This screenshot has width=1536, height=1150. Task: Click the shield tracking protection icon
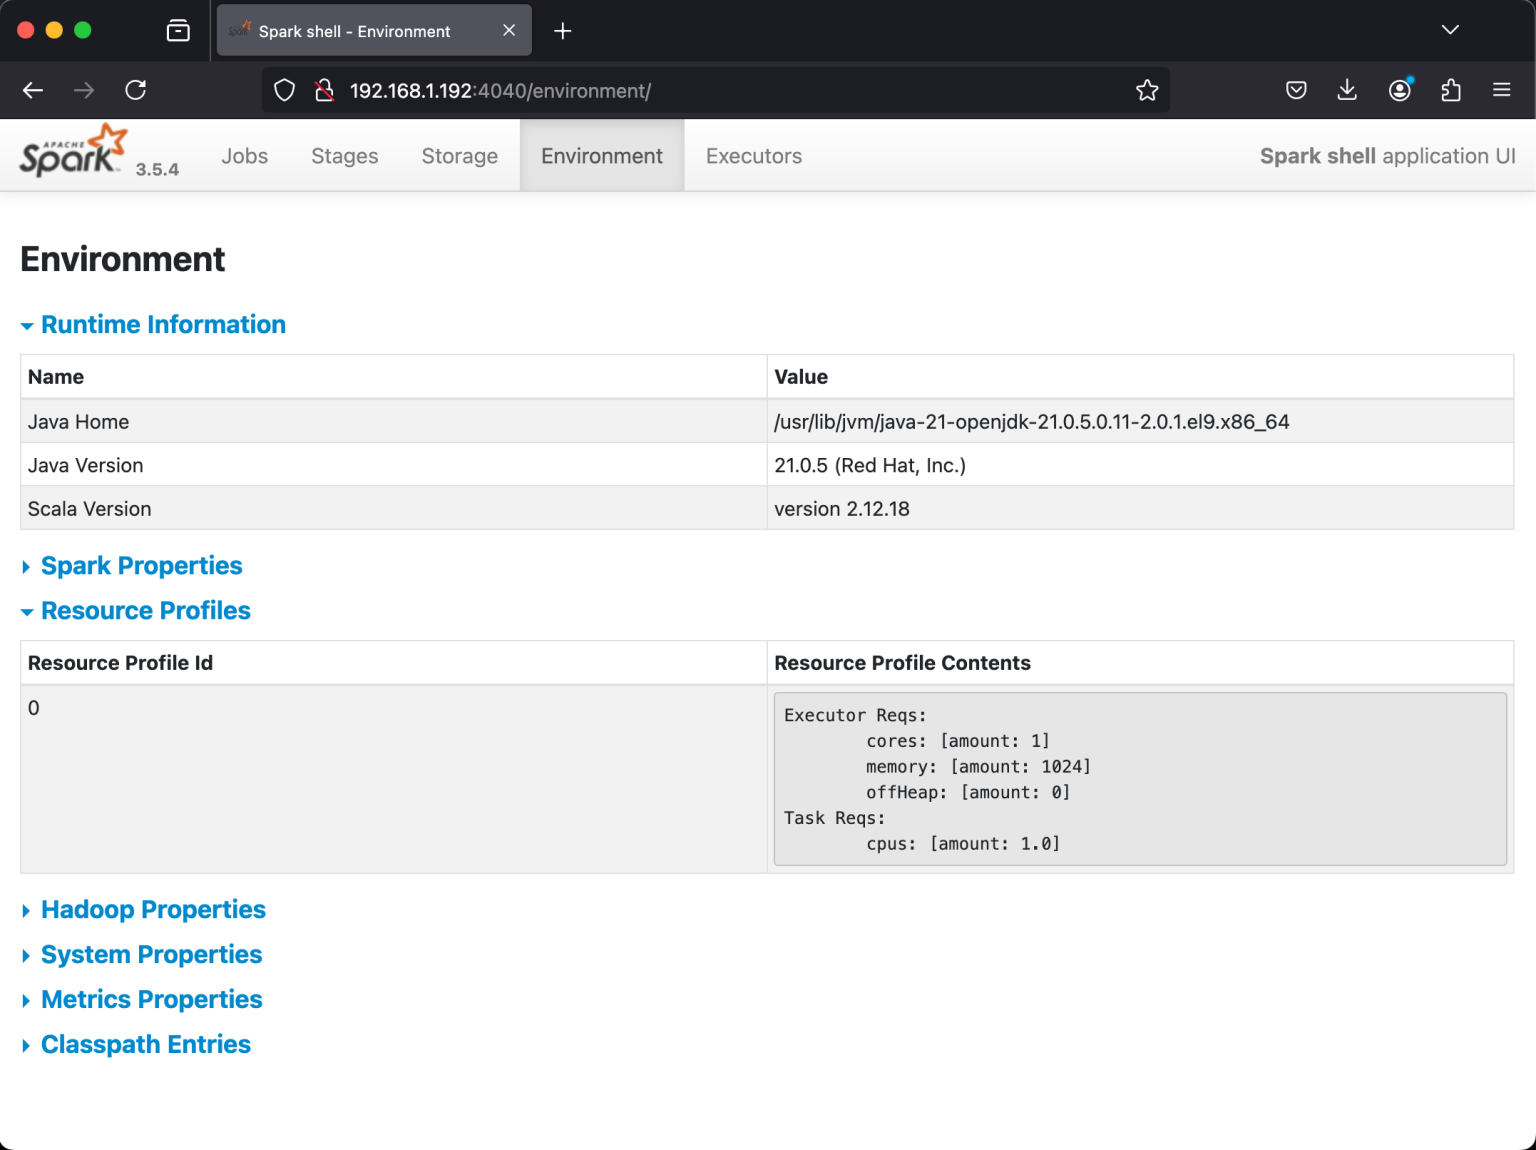pos(284,90)
